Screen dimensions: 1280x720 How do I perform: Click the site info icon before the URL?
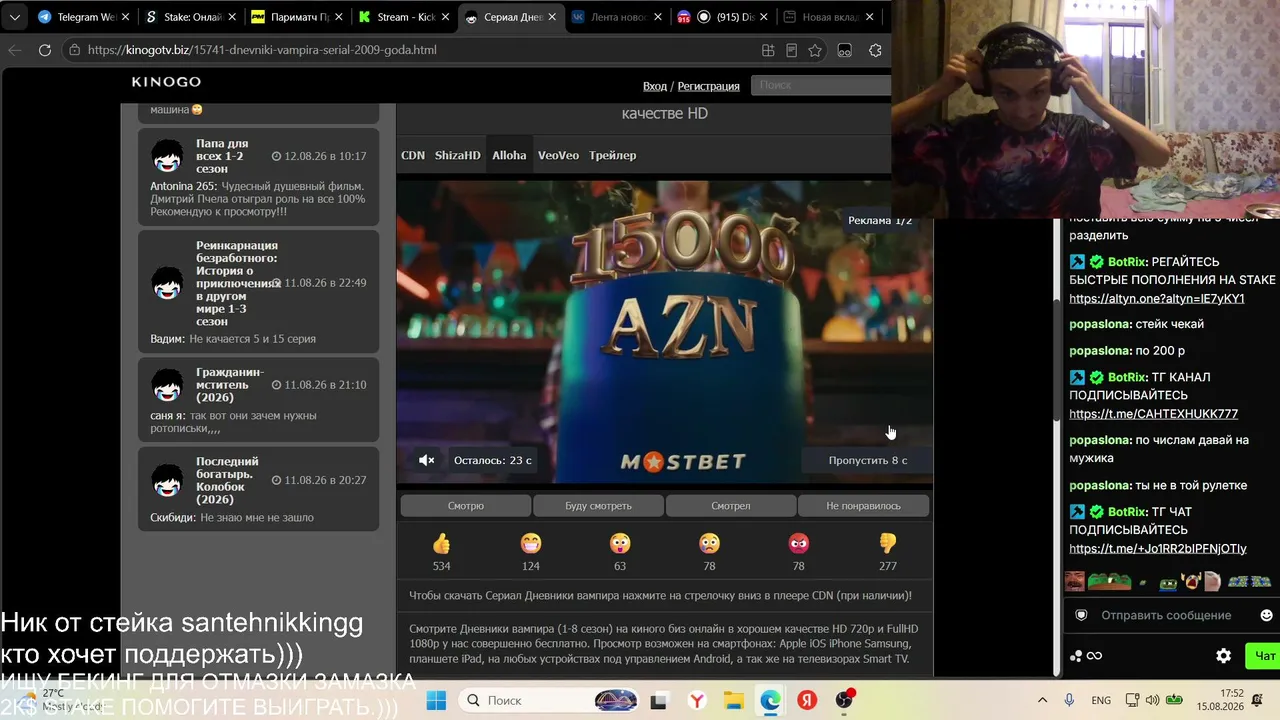point(74,50)
